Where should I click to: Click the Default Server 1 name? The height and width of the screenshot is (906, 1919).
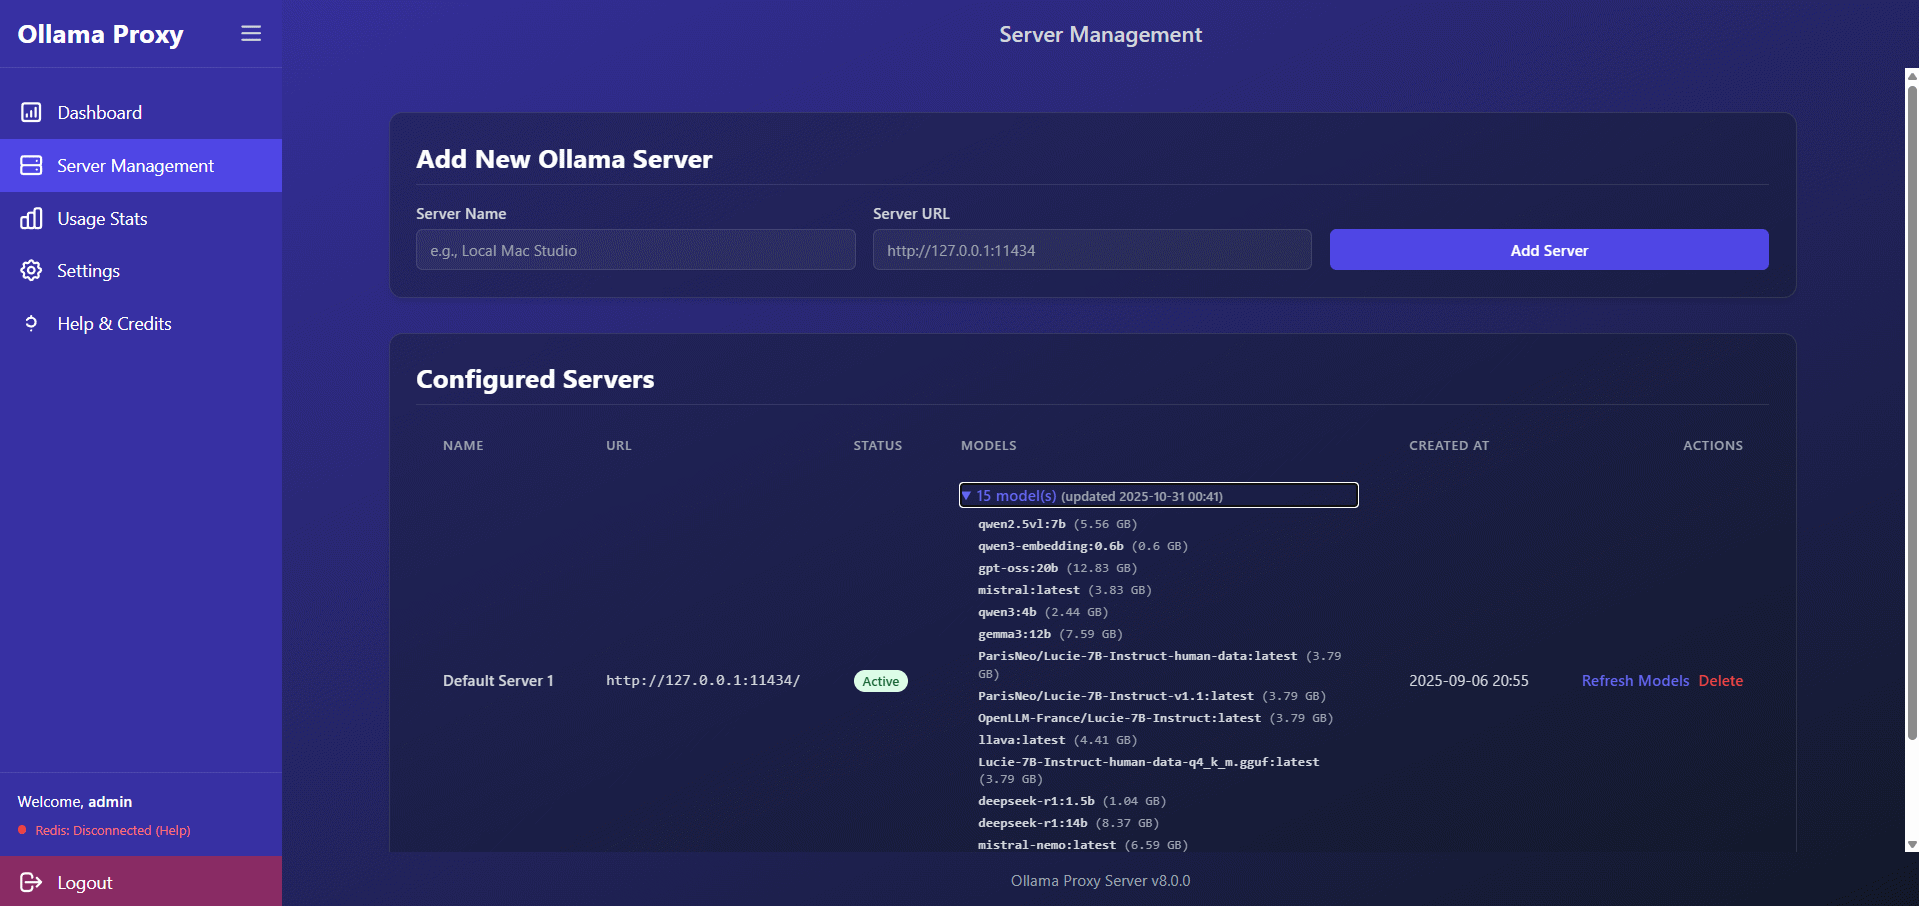point(498,680)
